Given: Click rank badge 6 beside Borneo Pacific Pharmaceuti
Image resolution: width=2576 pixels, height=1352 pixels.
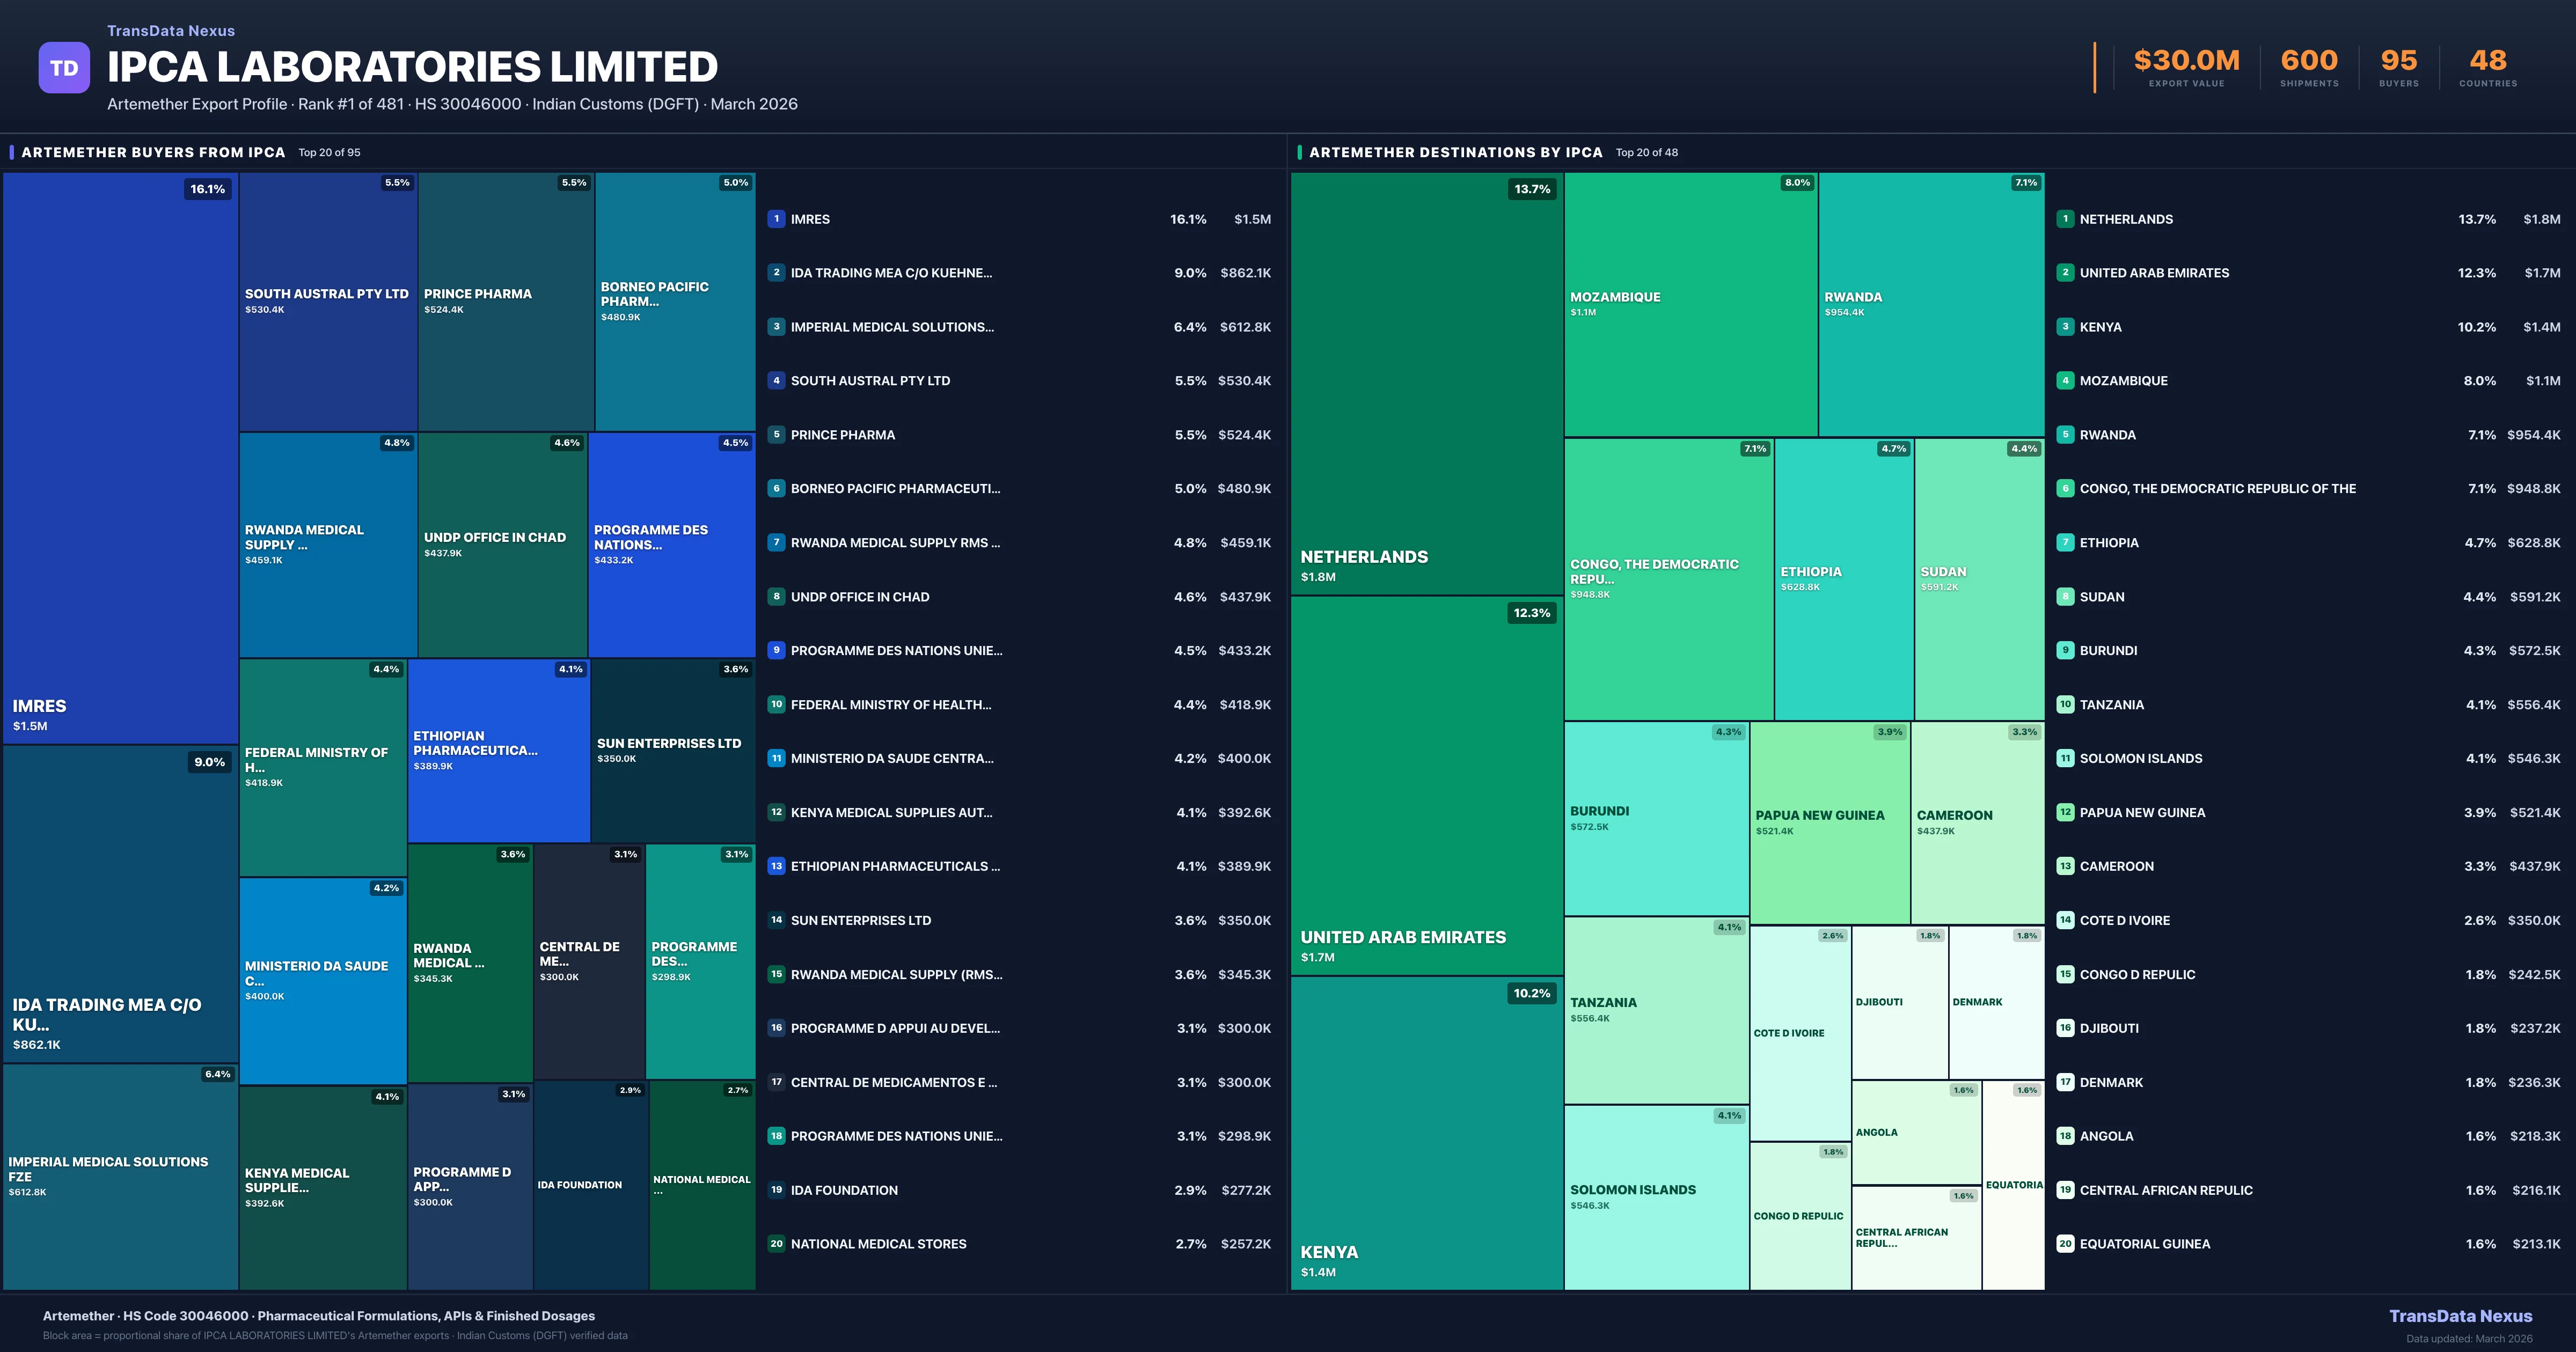Looking at the screenshot, I should pyautogui.click(x=776, y=489).
